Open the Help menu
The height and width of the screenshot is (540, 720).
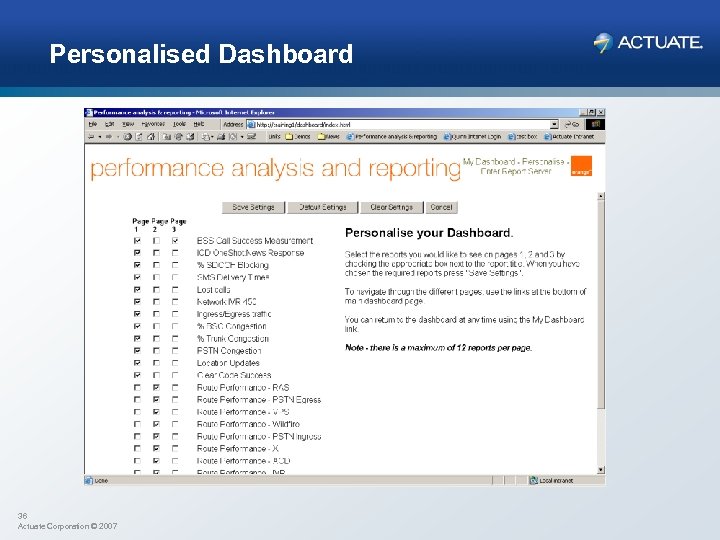tap(198, 124)
